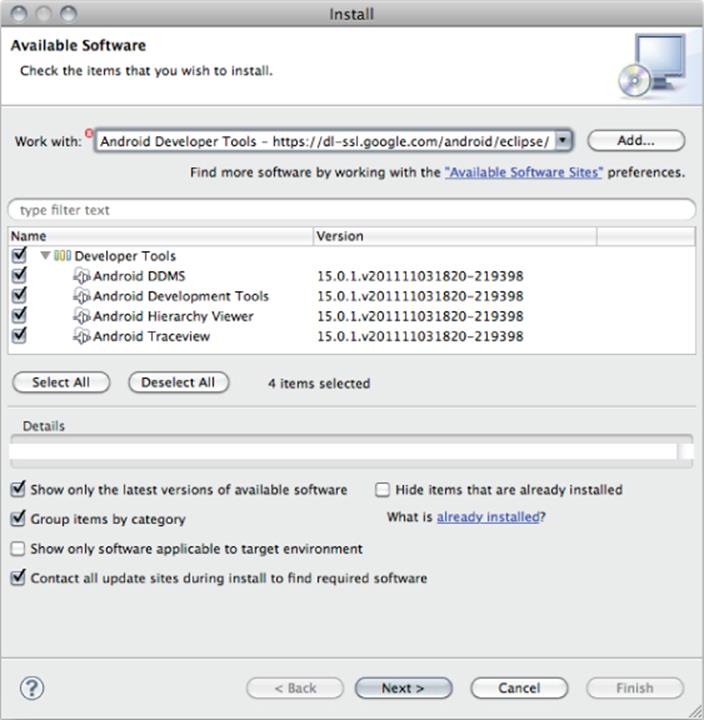Click the type filter text field

click(x=352, y=210)
